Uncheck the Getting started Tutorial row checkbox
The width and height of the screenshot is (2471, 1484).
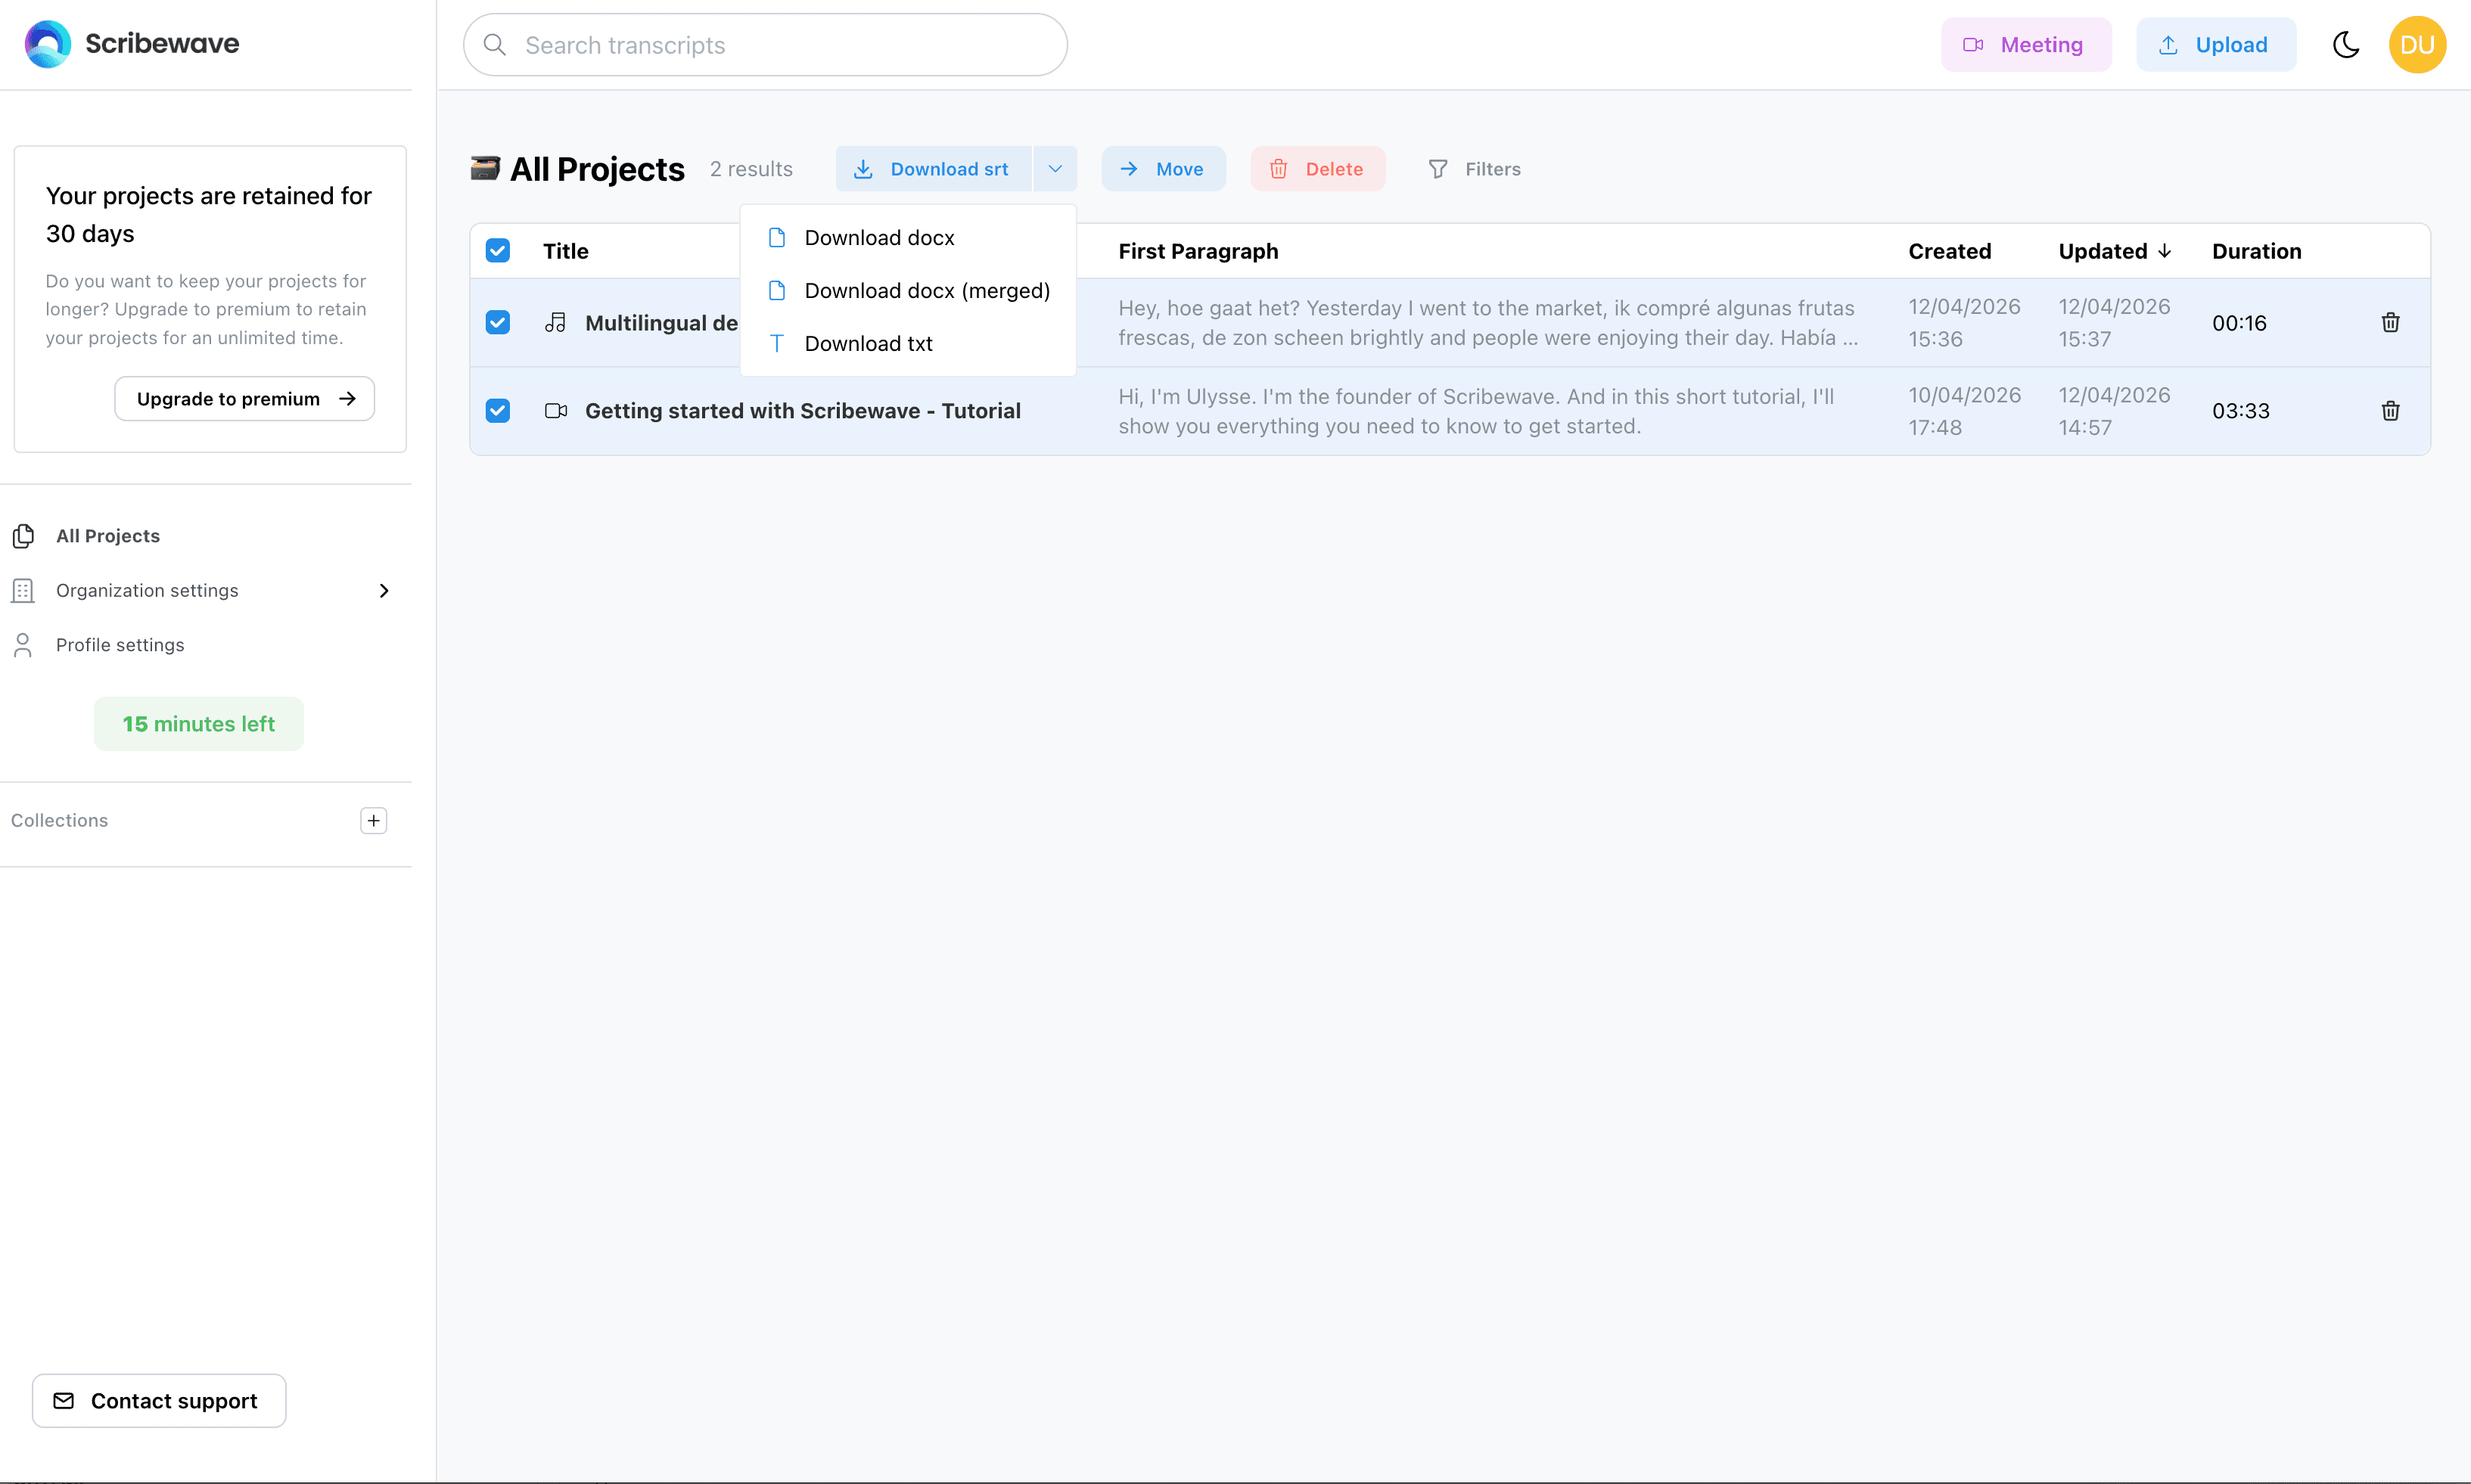pyautogui.click(x=497, y=410)
